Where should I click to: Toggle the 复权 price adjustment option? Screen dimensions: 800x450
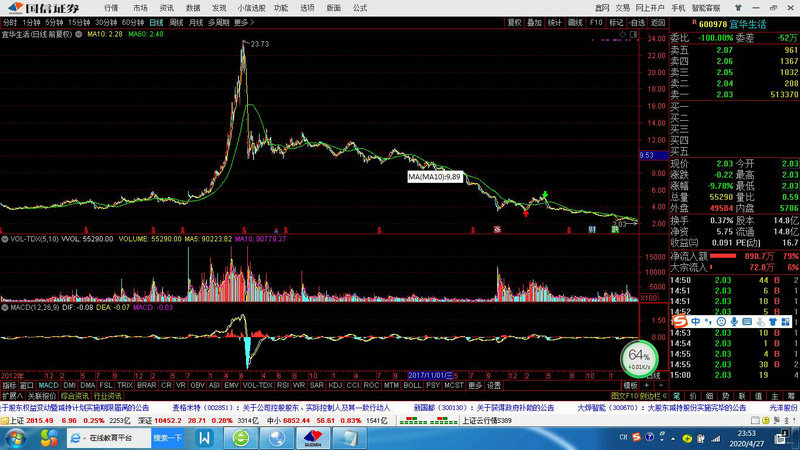[x=514, y=20]
